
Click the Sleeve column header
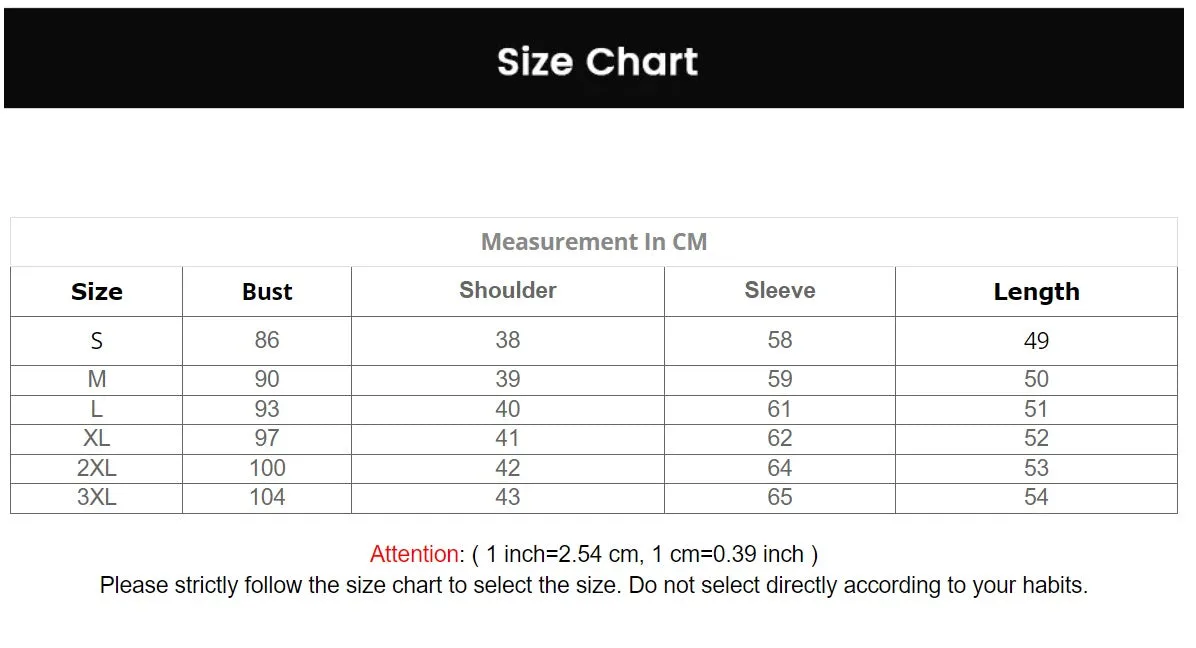[x=780, y=290]
